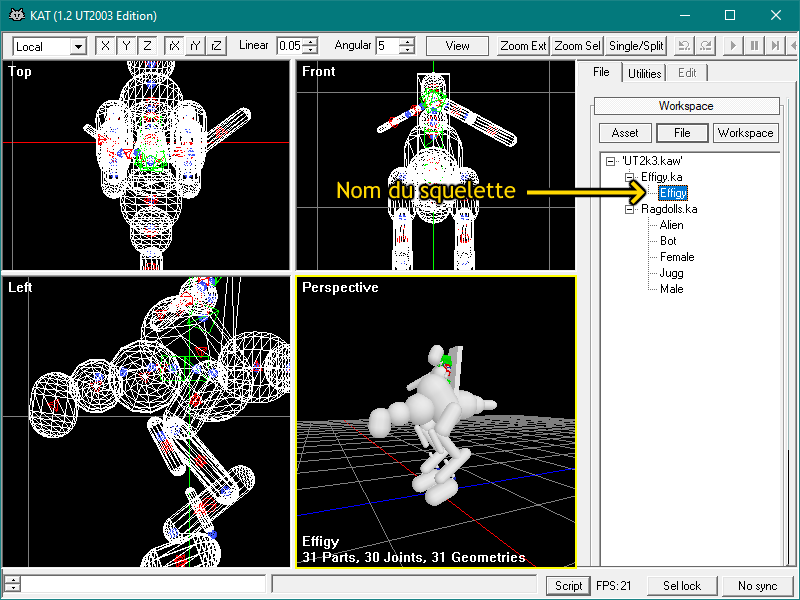Image resolution: width=800 pixels, height=600 pixels.
Task: Increase the Linear step spinner value
Action: 310,41
